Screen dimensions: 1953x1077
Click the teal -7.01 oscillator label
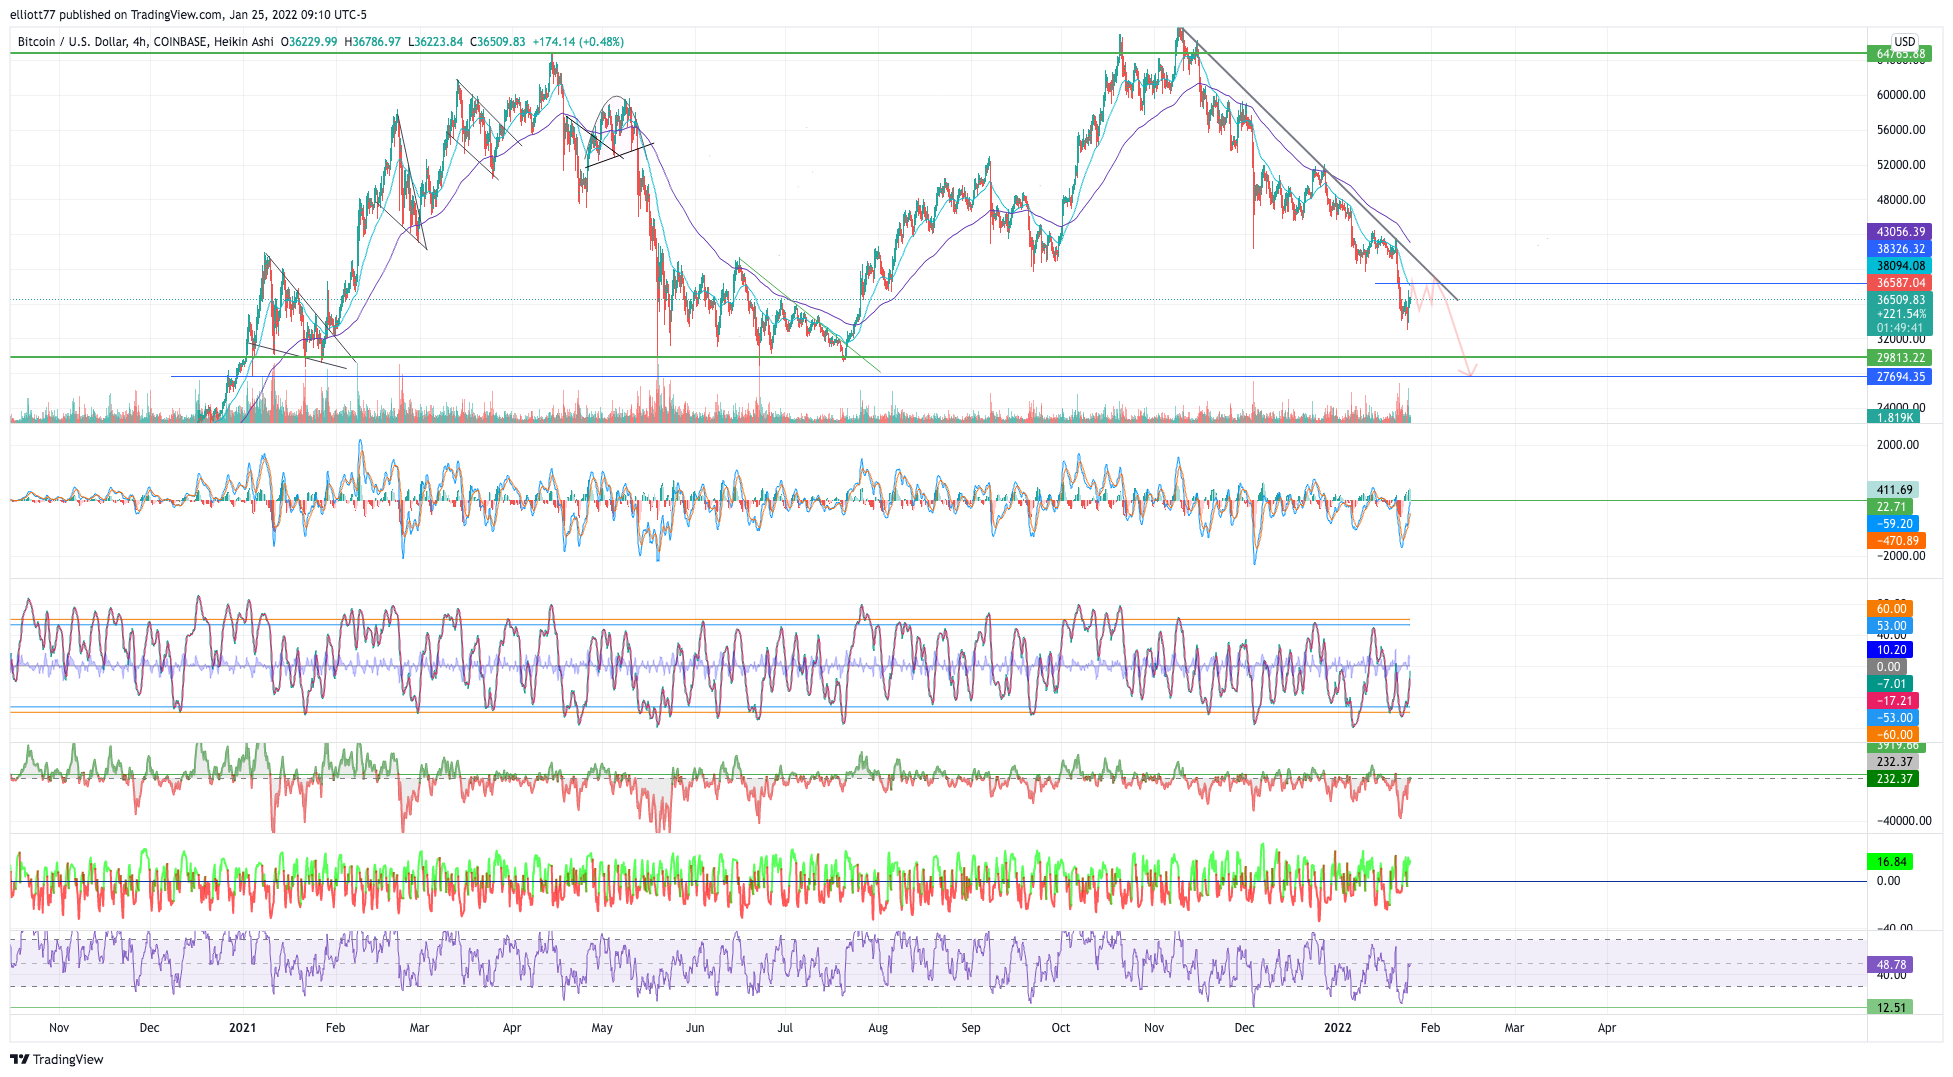(x=1890, y=684)
